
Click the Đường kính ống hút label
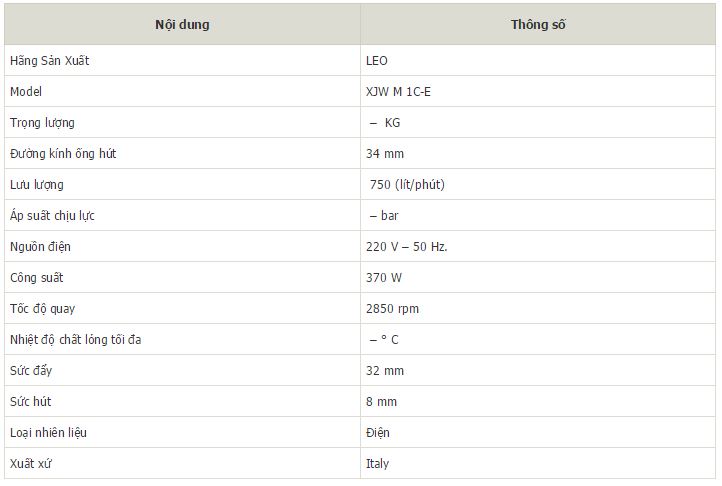pos(63,153)
